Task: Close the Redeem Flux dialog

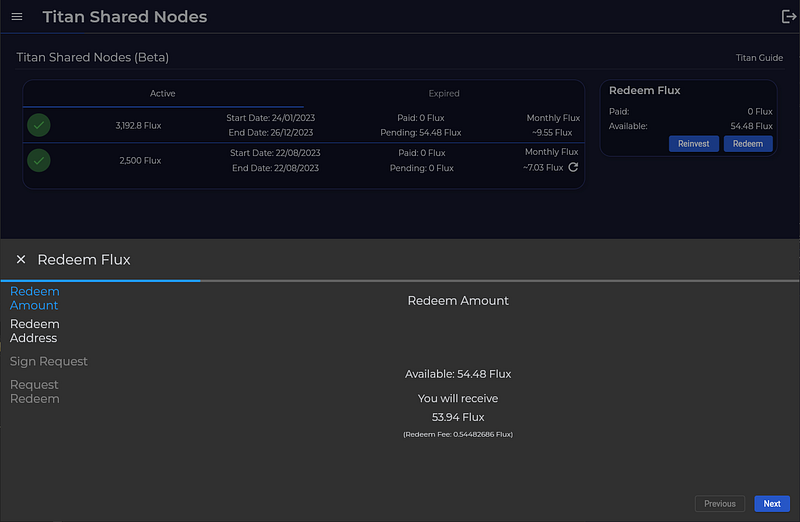Action: tap(21, 259)
